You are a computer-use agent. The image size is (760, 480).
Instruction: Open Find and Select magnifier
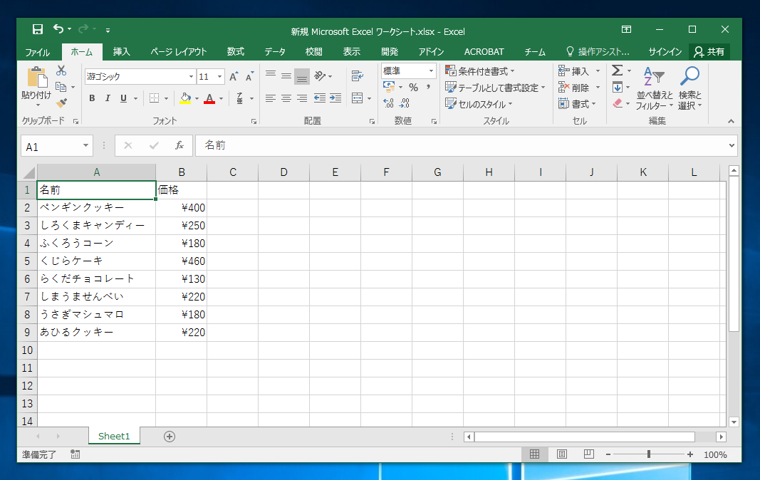point(690,88)
